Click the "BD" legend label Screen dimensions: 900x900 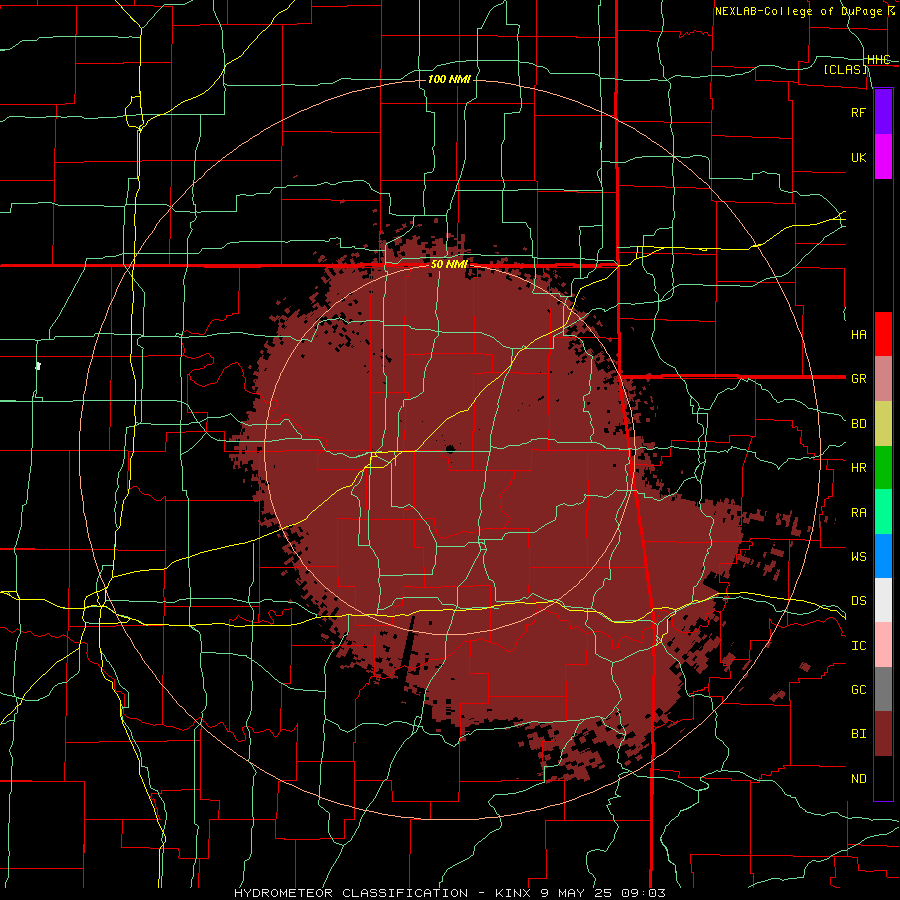click(x=858, y=424)
